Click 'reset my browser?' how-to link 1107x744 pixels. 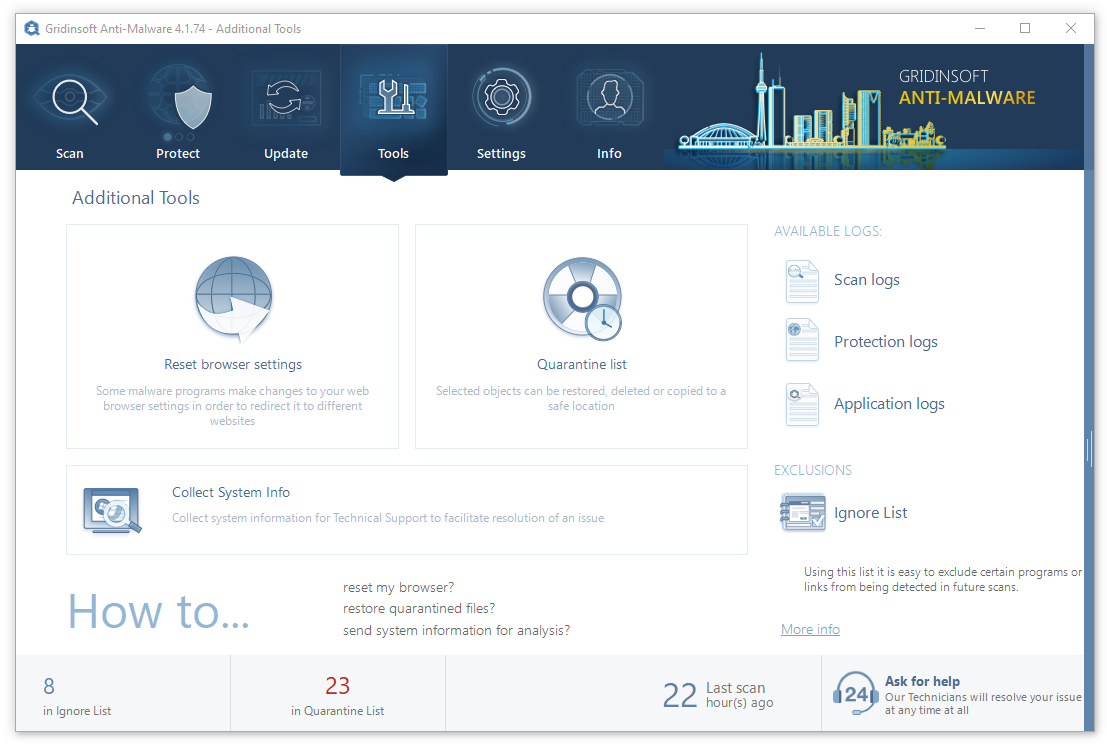coord(398,587)
